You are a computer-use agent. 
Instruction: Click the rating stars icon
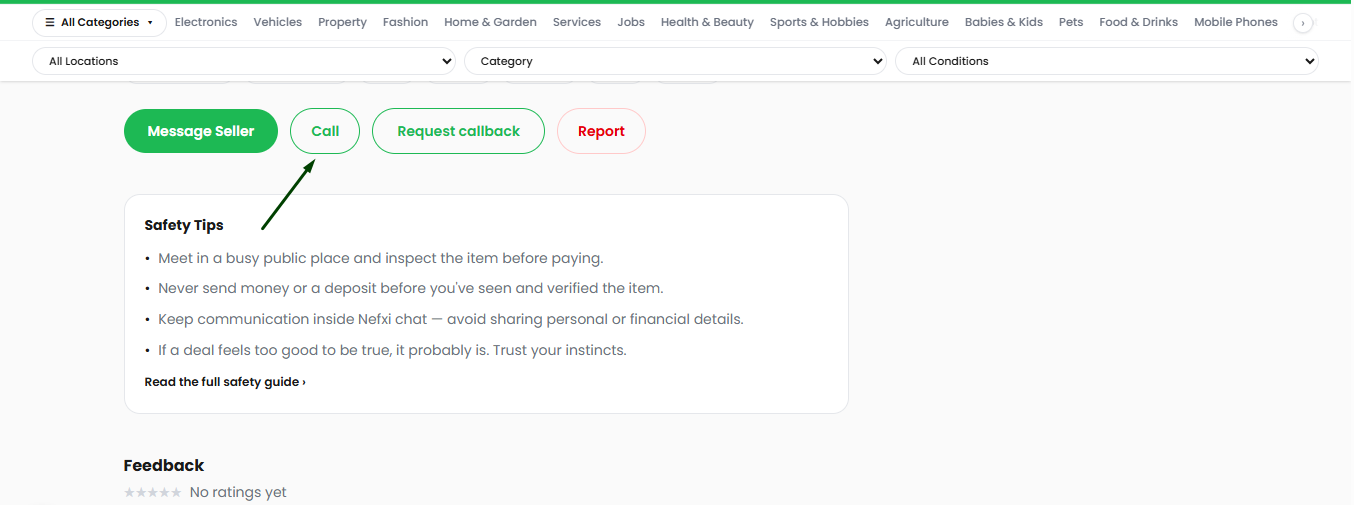(153, 492)
